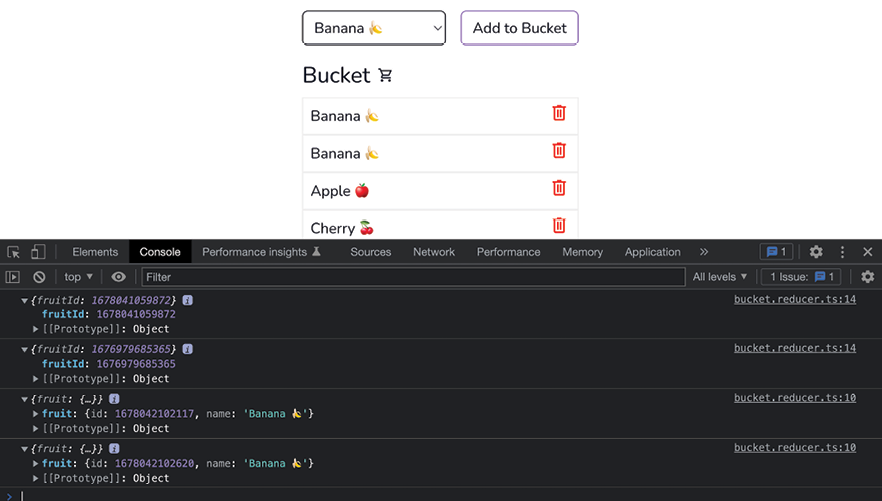Expand Prototype under fruitId 1678041059872
Image resolution: width=882 pixels, height=501 pixels.
point(35,329)
